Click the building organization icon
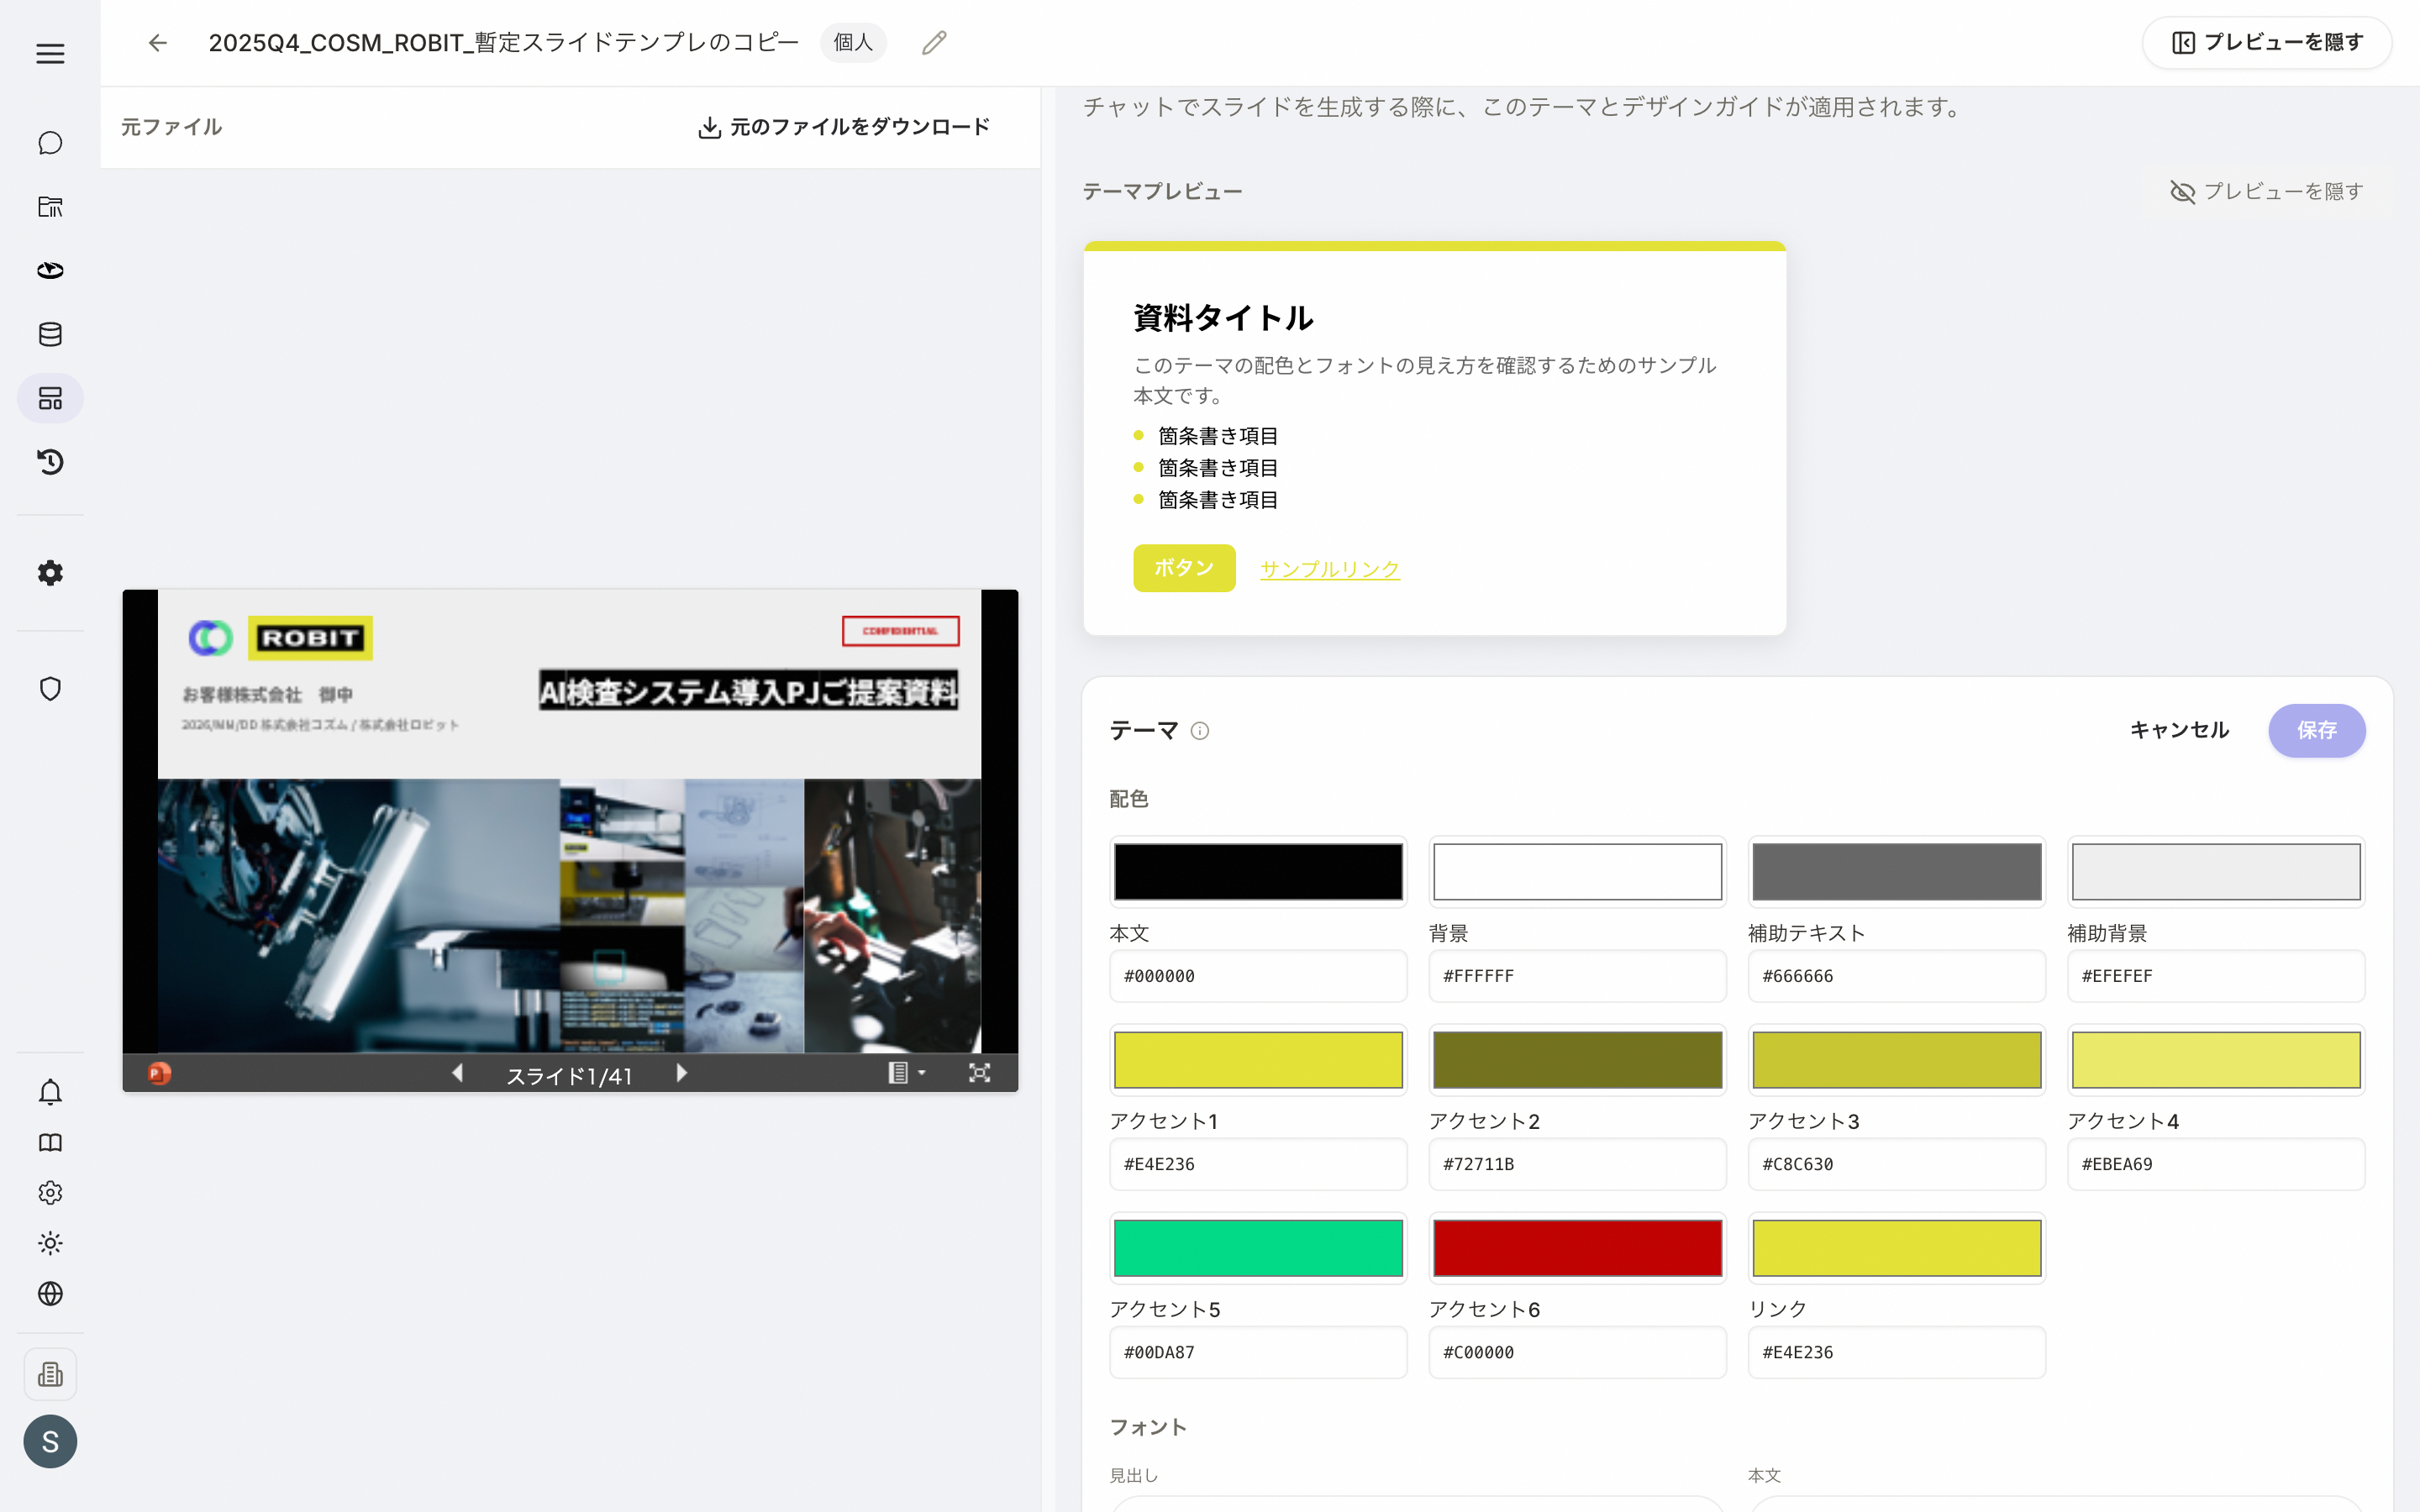Image resolution: width=2420 pixels, height=1512 pixels. (50, 1375)
